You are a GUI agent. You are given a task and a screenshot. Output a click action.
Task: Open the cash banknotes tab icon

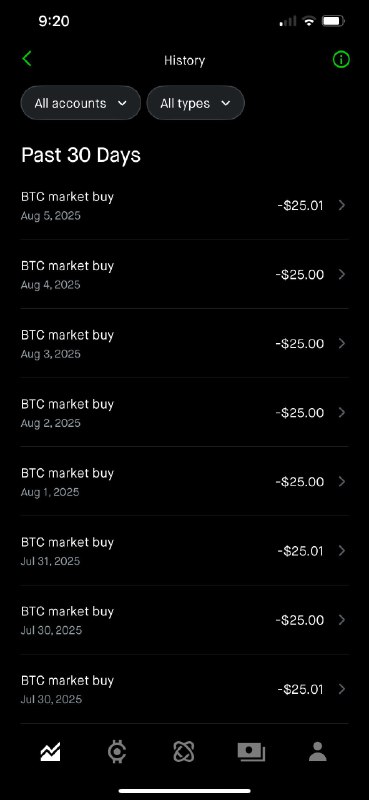(251, 752)
